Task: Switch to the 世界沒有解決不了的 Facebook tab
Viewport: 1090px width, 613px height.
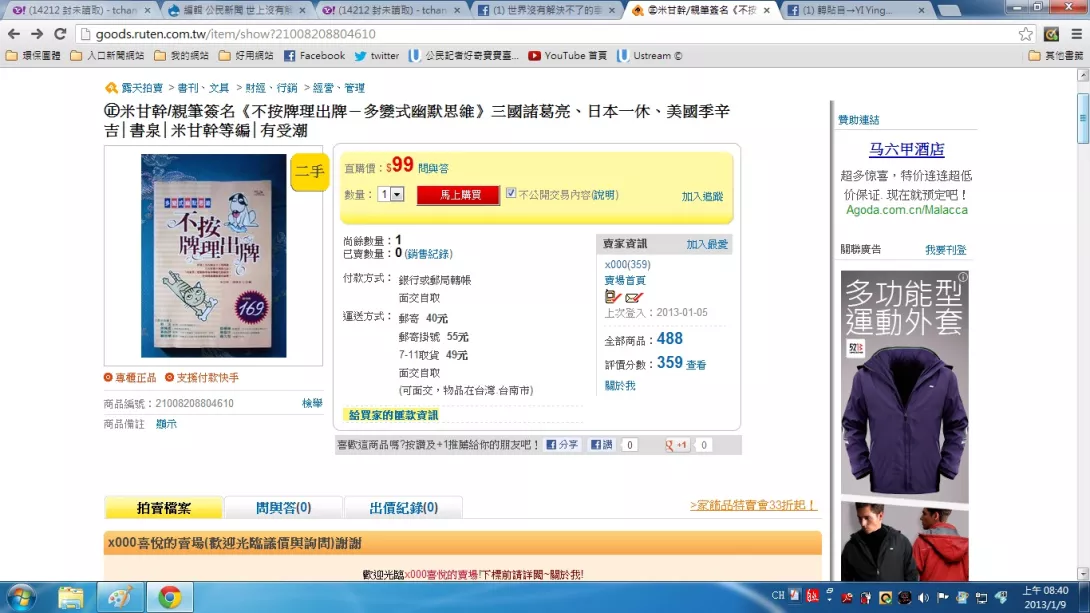Action: [x=548, y=10]
